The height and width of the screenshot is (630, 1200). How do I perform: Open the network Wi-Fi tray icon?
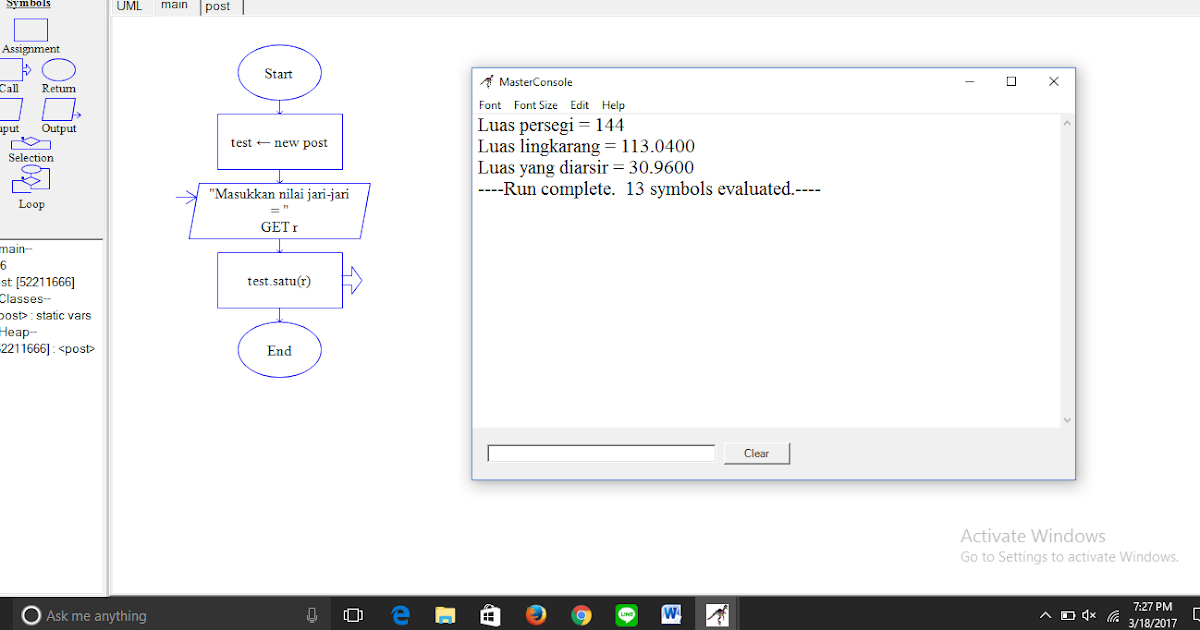pos(1113,615)
